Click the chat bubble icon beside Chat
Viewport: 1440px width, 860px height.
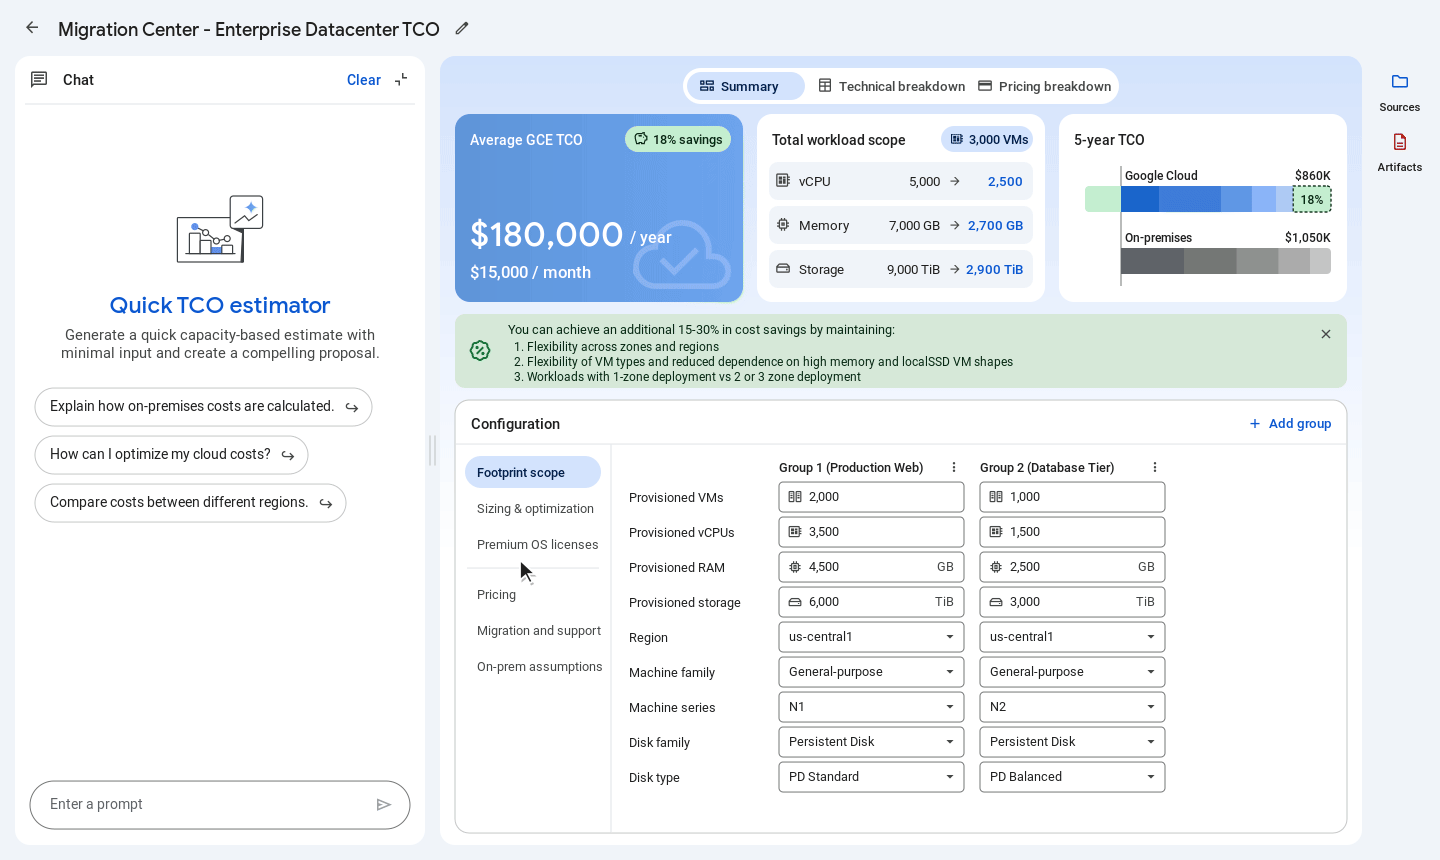tap(39, 80)
